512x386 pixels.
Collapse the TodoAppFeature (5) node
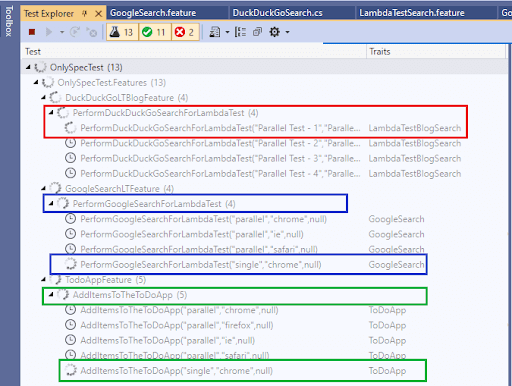44,280
